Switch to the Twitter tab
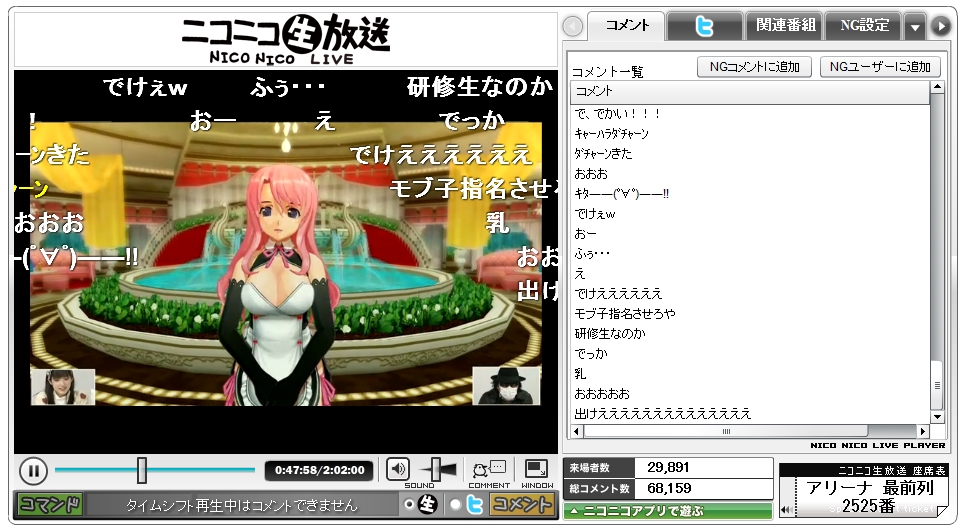This screenshot has width=970, height=530. click(704, 26)
